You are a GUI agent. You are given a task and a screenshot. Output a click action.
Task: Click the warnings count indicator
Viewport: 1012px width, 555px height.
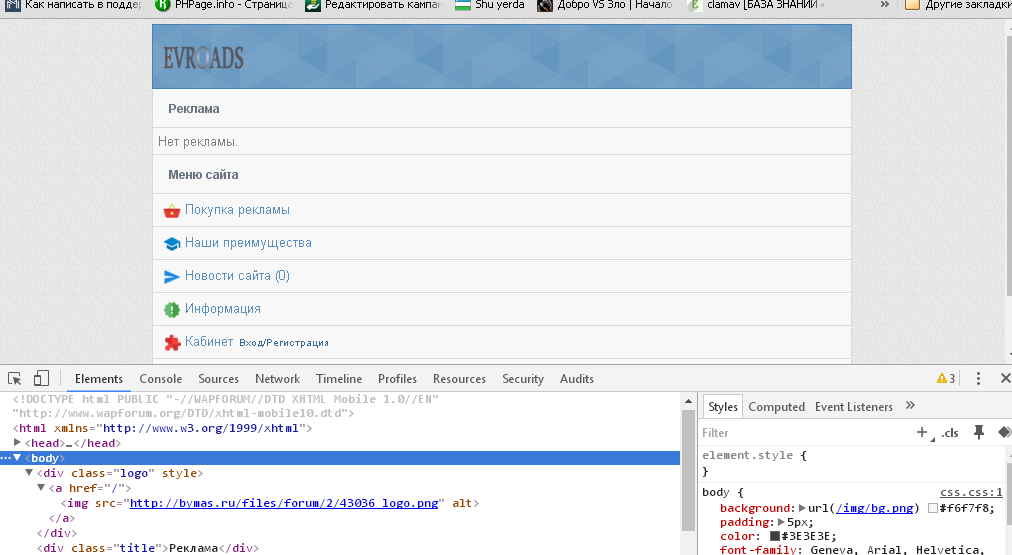(945, 379)
